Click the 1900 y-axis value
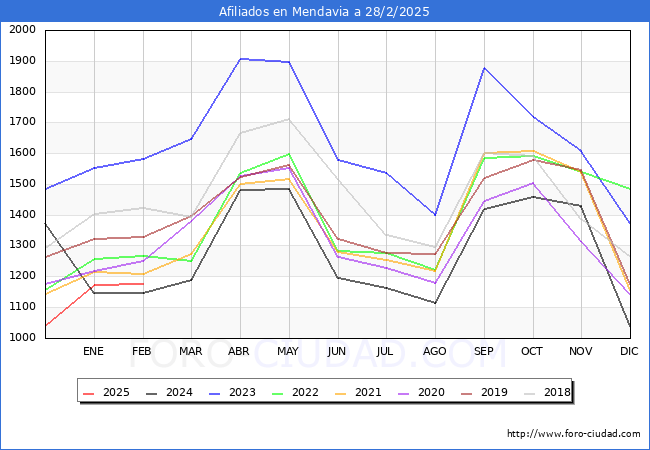Viewport: 650px width, 450px height. [x=22, y=61]
